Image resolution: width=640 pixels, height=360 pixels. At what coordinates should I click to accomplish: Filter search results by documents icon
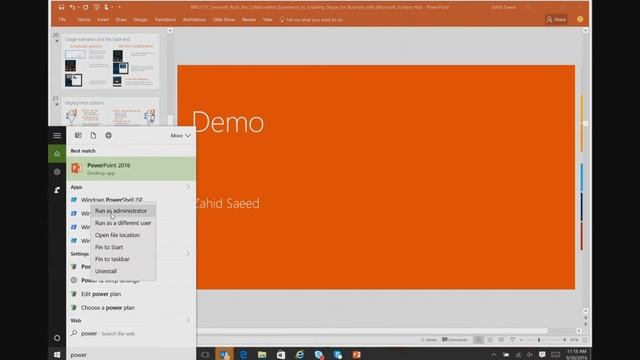pyautogui.click(x=93, y=136)
